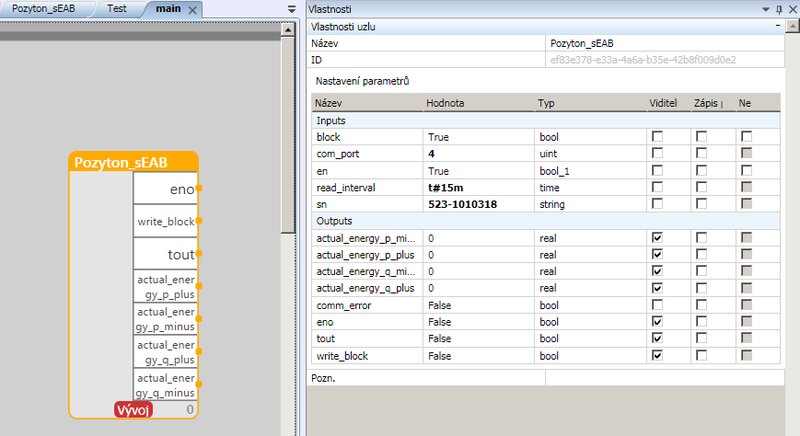Switch to the Pozyton_sEAB tab
Image resolution: width=800 pixels, height=436 pixels.
pyautogui.click(x=44, y=9)
